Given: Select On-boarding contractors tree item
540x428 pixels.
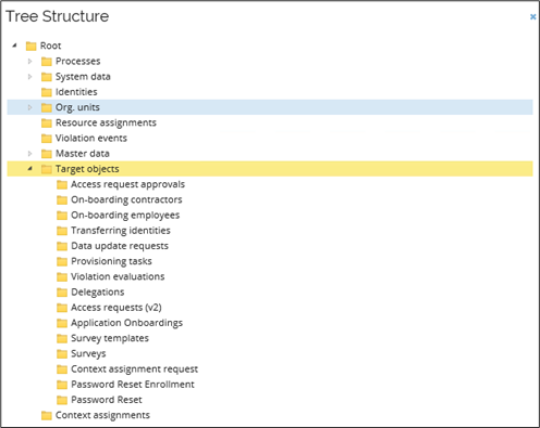Looking at the screenshot, I should (126, 200).
